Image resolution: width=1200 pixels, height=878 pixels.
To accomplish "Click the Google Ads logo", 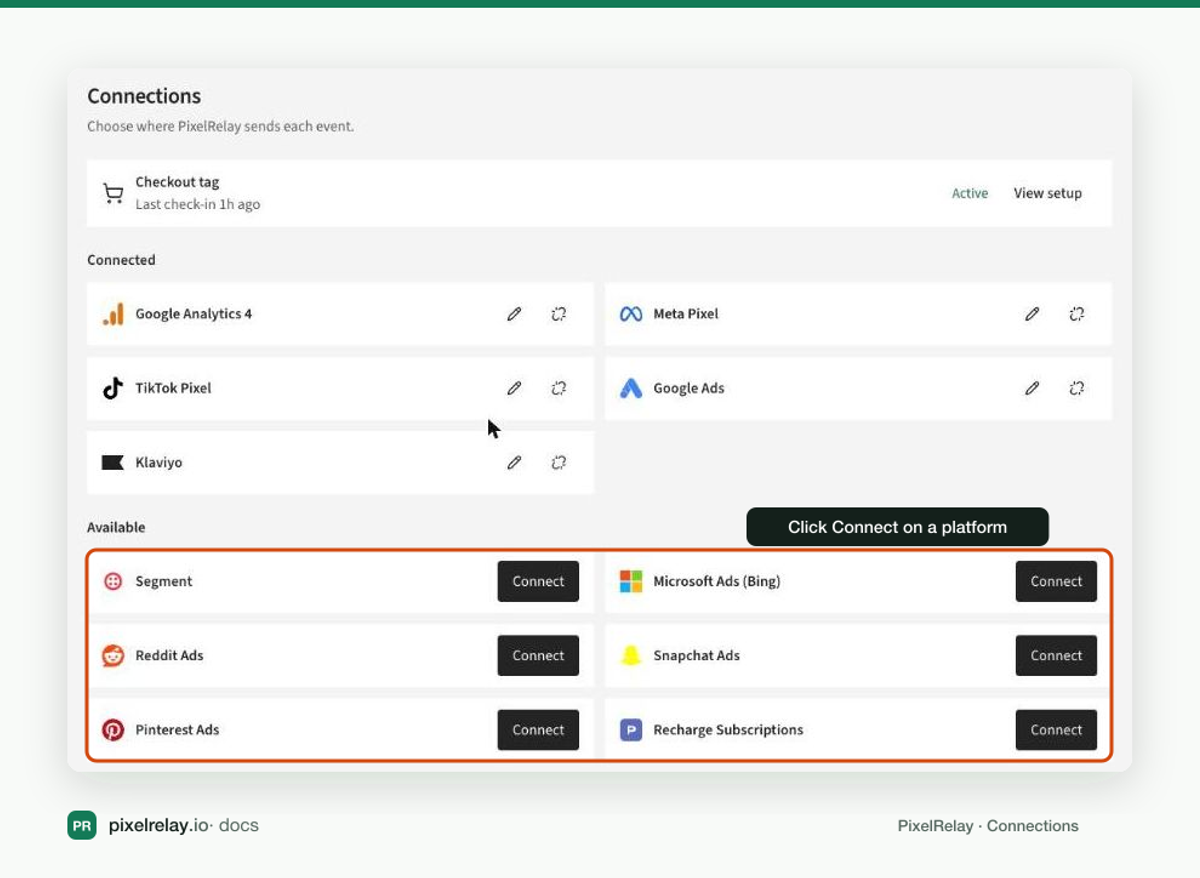I will pos(631,388).
